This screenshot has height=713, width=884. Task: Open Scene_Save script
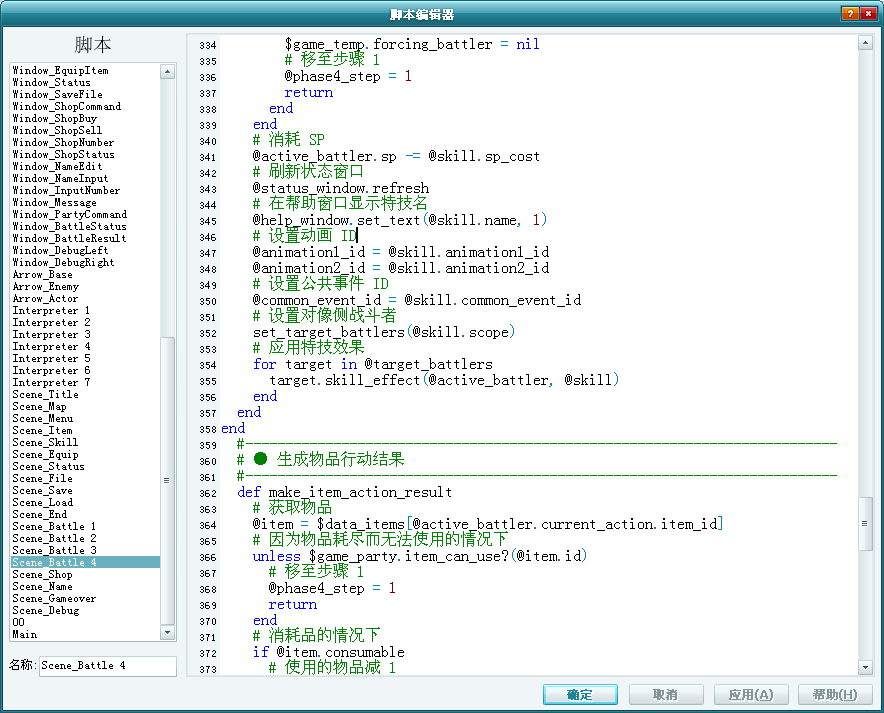[43, 490]
